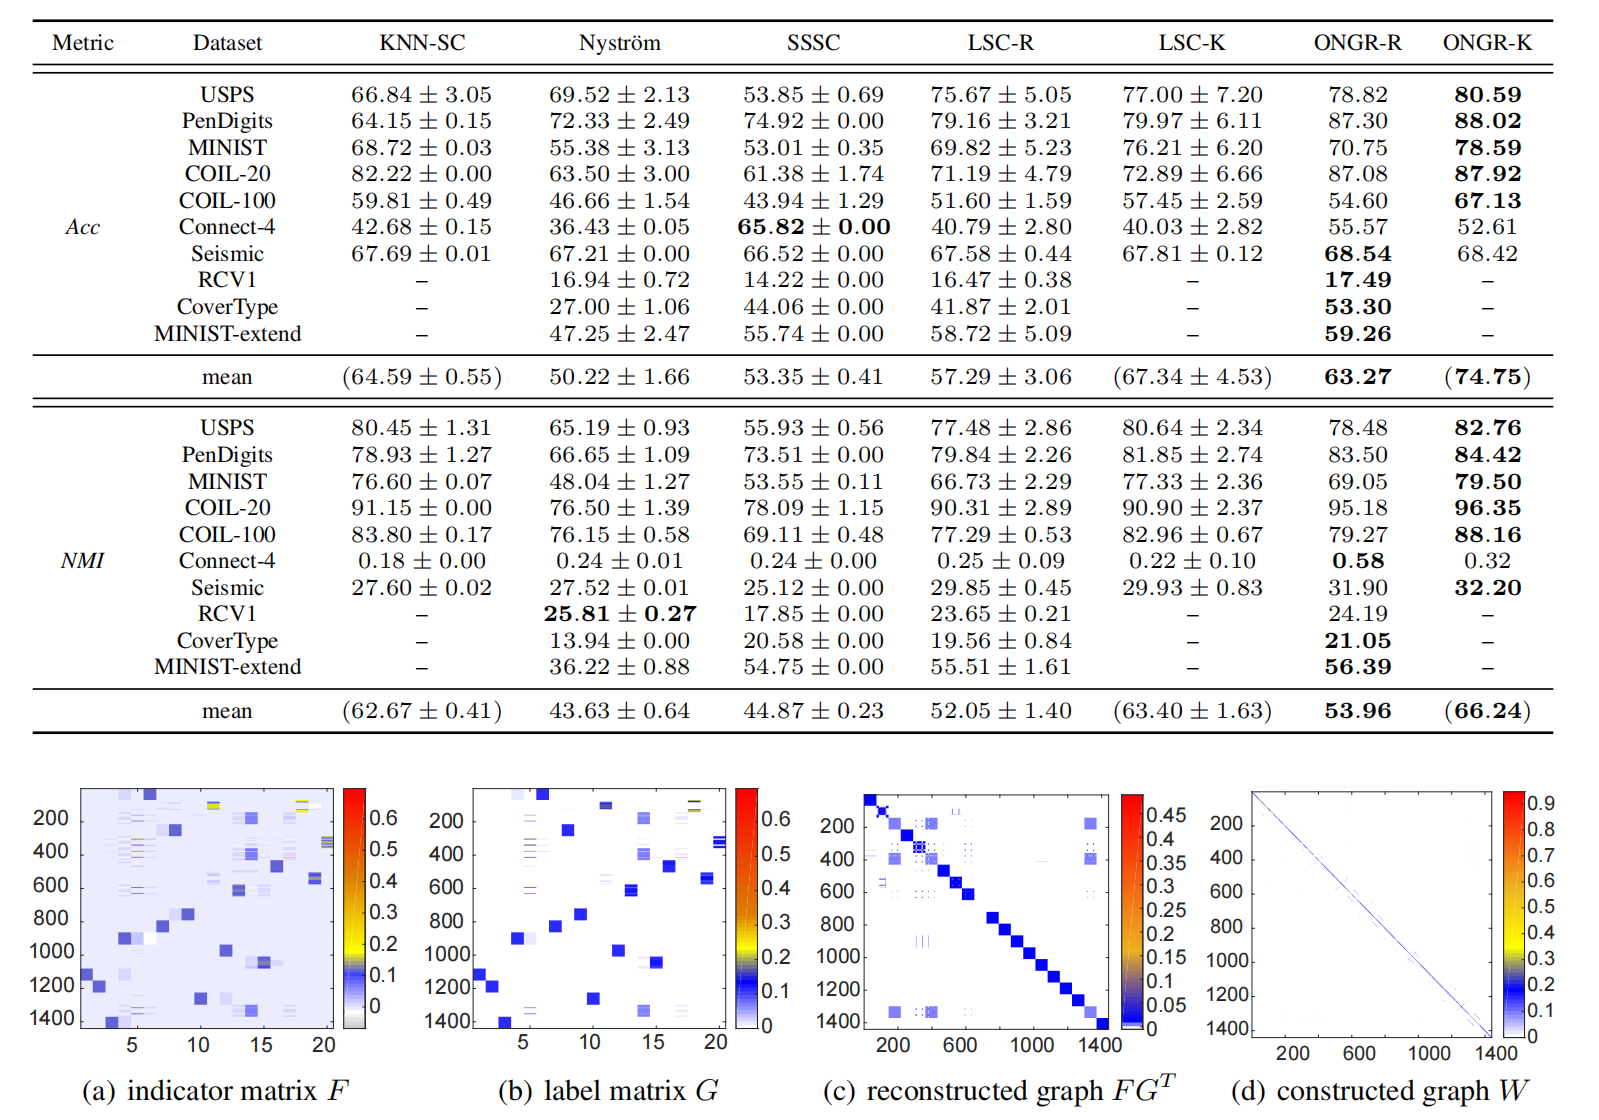Image resolution: width=1599 pixels, height=1120 pixels.
Task: Select the LSC-R column header
Action: [1000, 43]
